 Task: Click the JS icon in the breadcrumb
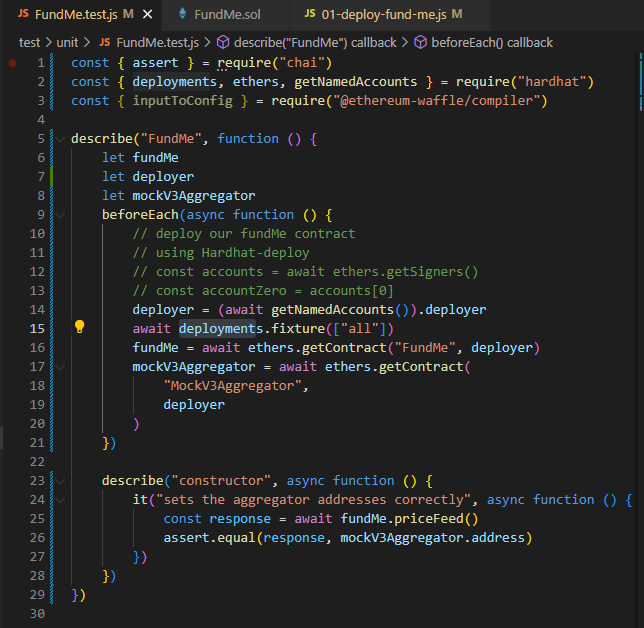[105, 42]
